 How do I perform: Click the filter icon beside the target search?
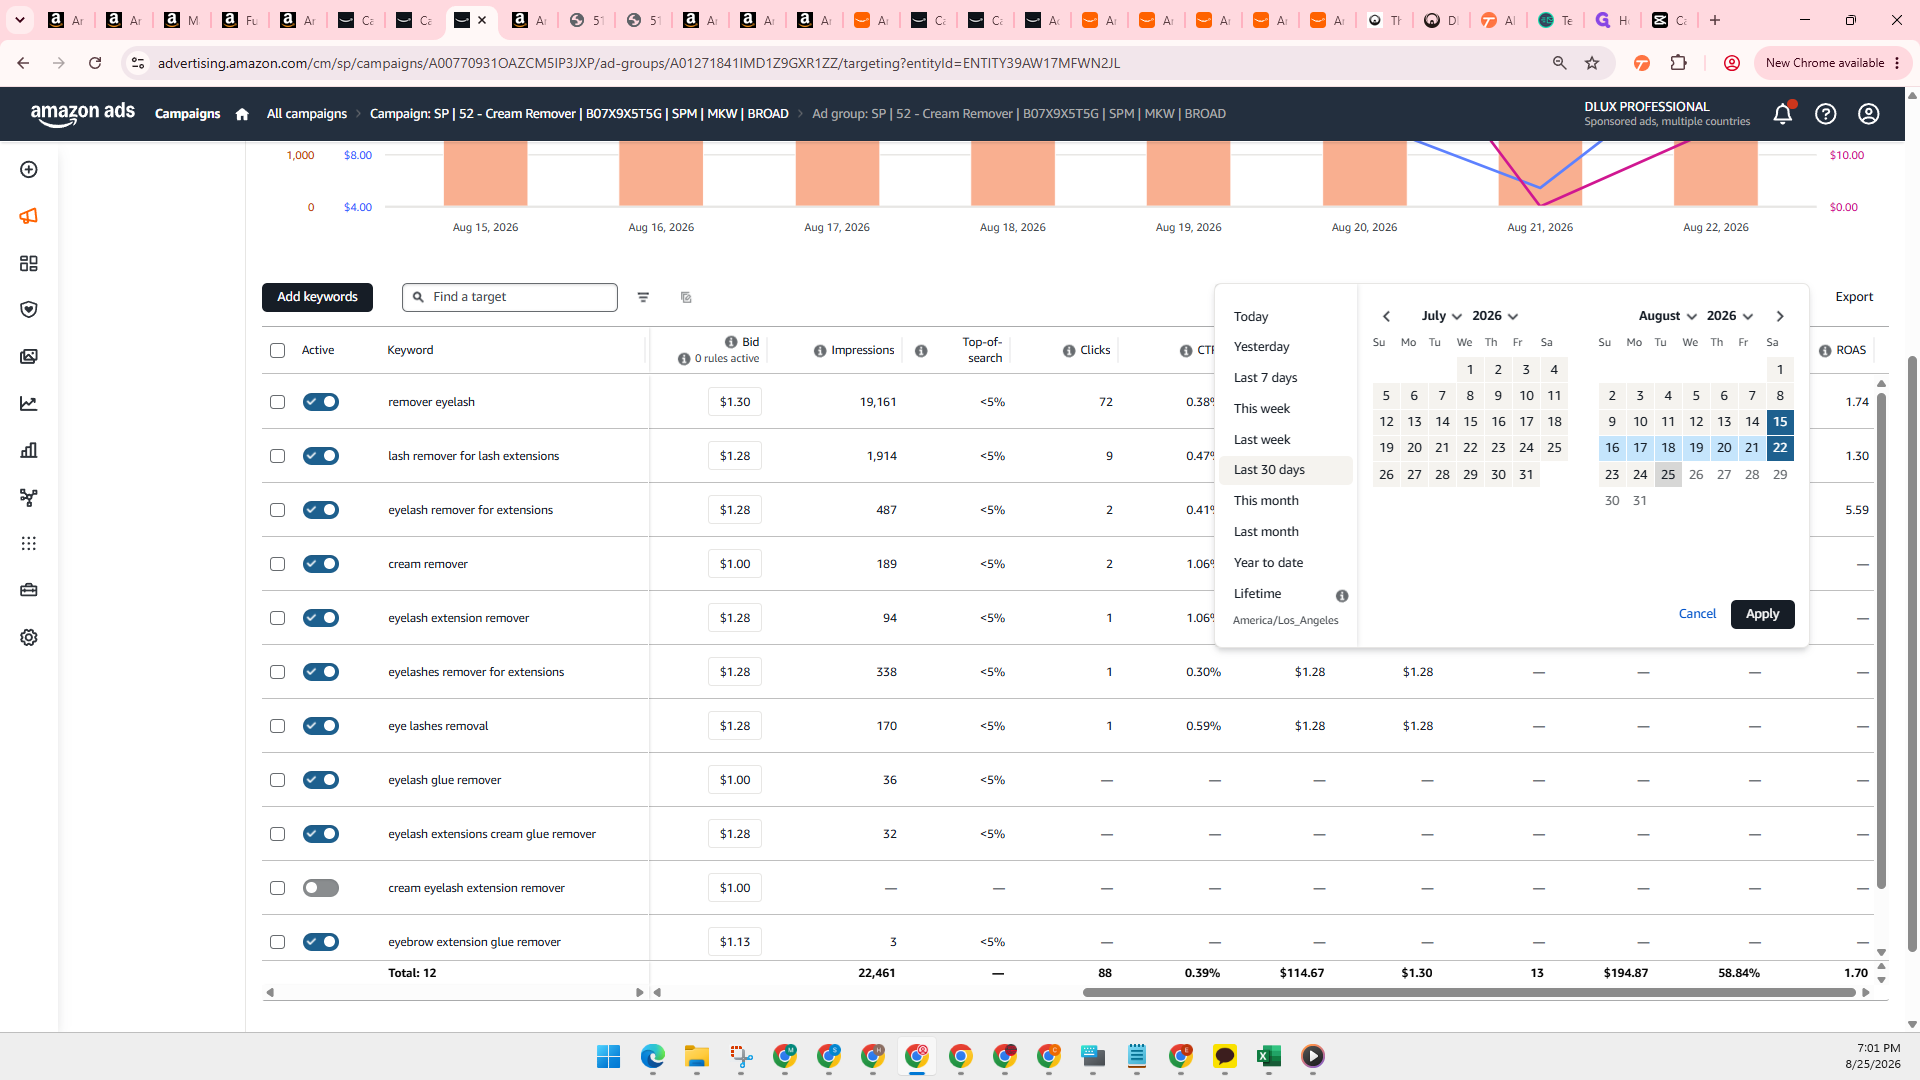643,297
